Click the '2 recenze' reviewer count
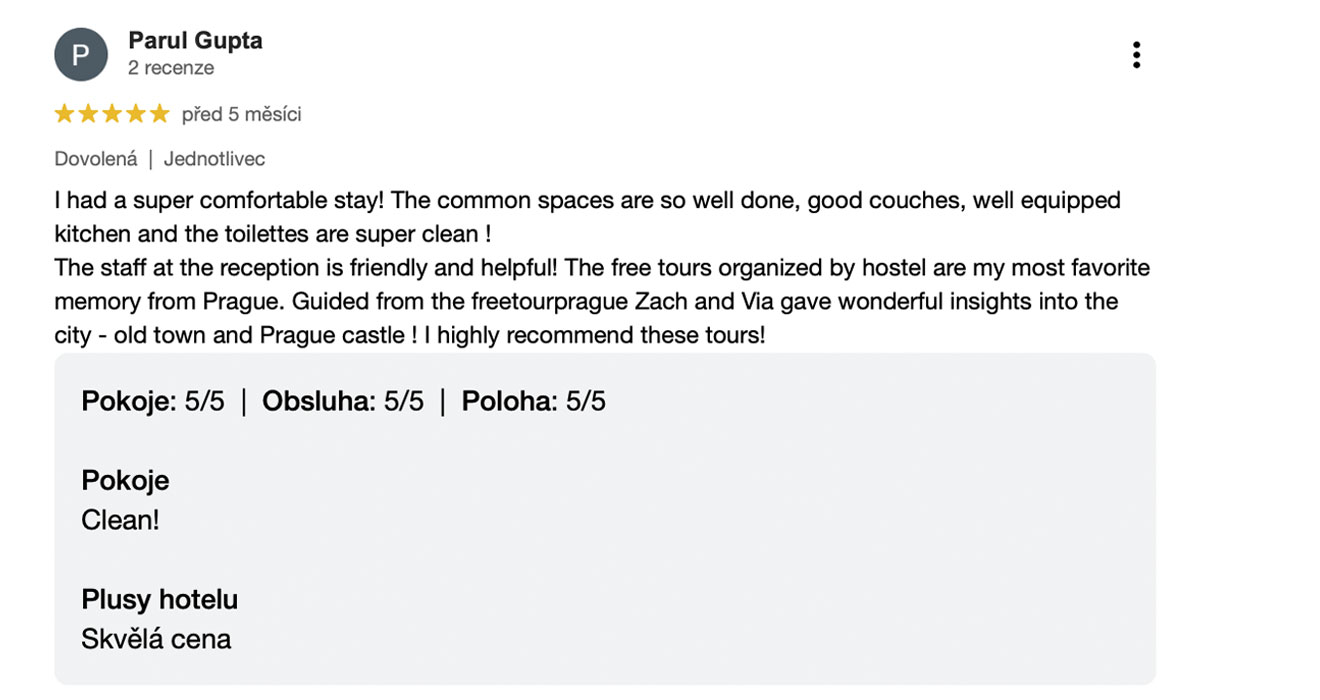Screen dimensions: 1320x700 click(x=171, y=68)
